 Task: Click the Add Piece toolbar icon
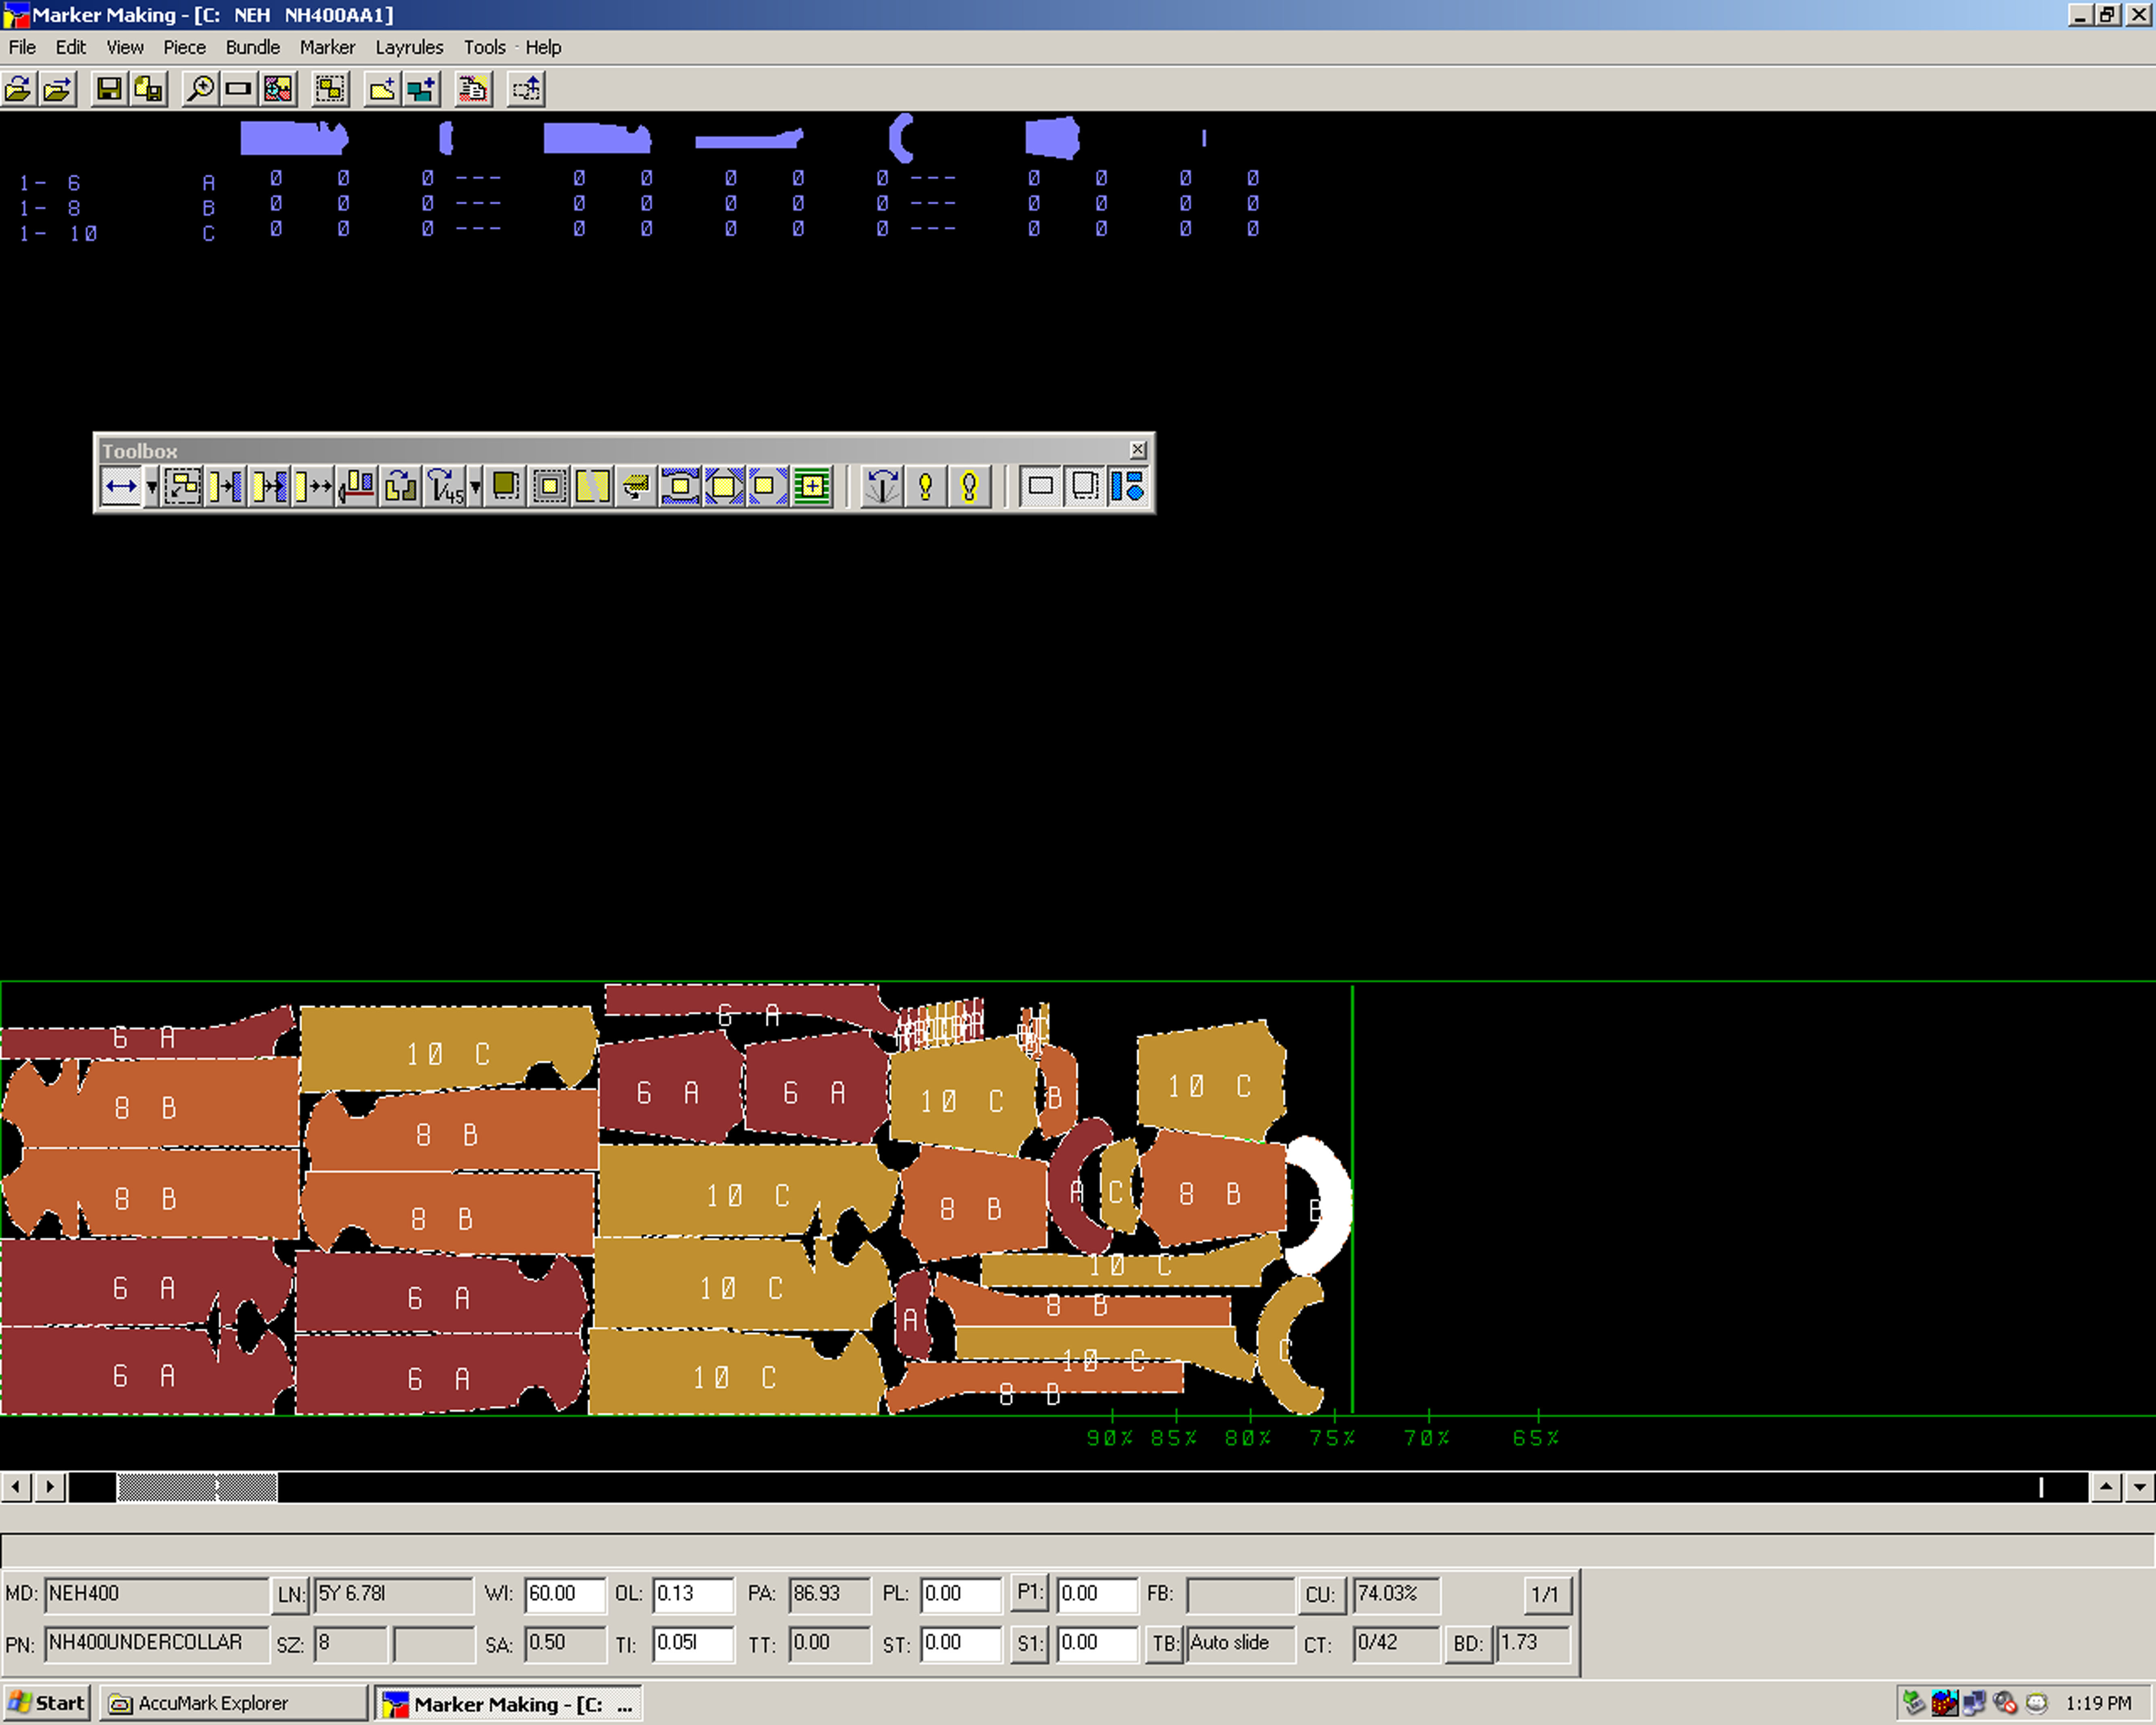(x=382, y=89)
